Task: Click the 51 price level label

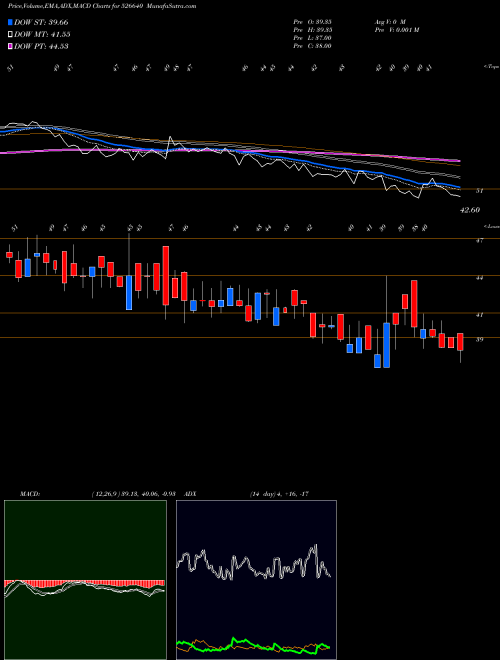Action: click(x=479, y=191)
